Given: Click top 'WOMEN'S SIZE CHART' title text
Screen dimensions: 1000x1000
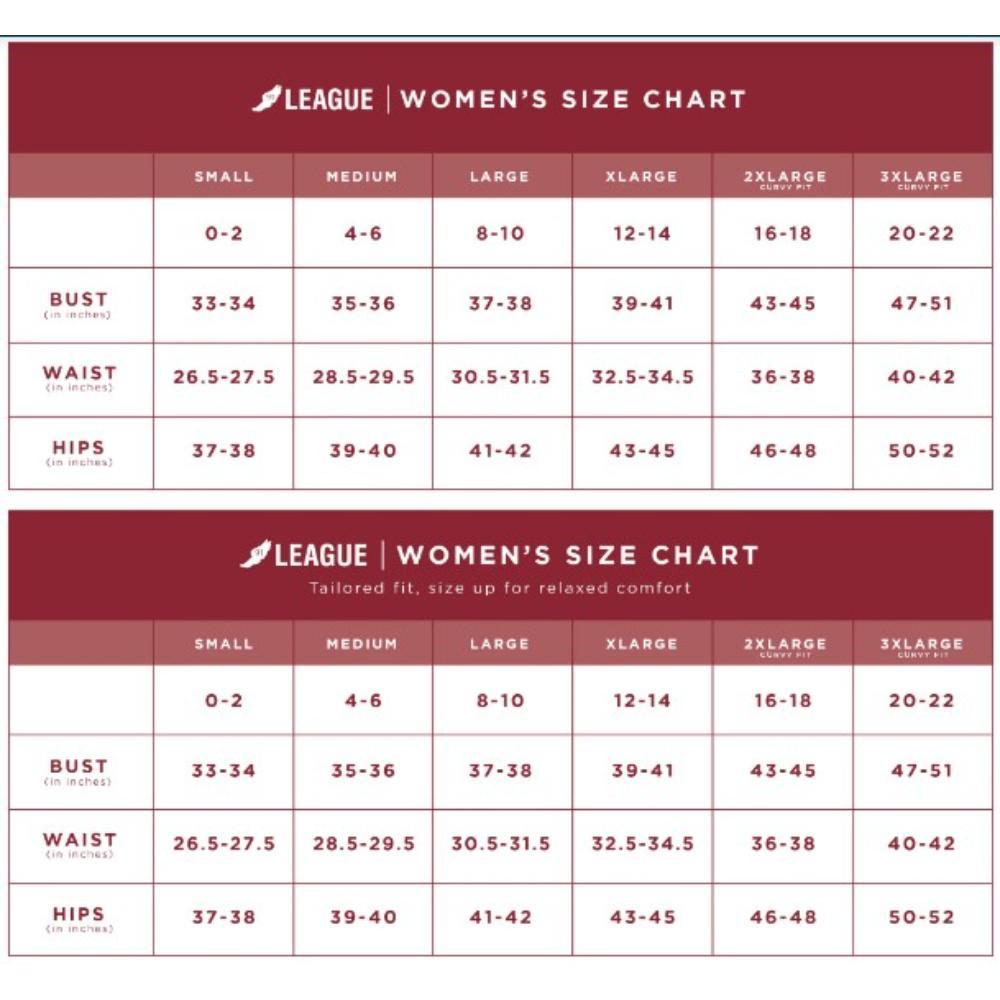Looking at the screenshot, I should point(573,99).
